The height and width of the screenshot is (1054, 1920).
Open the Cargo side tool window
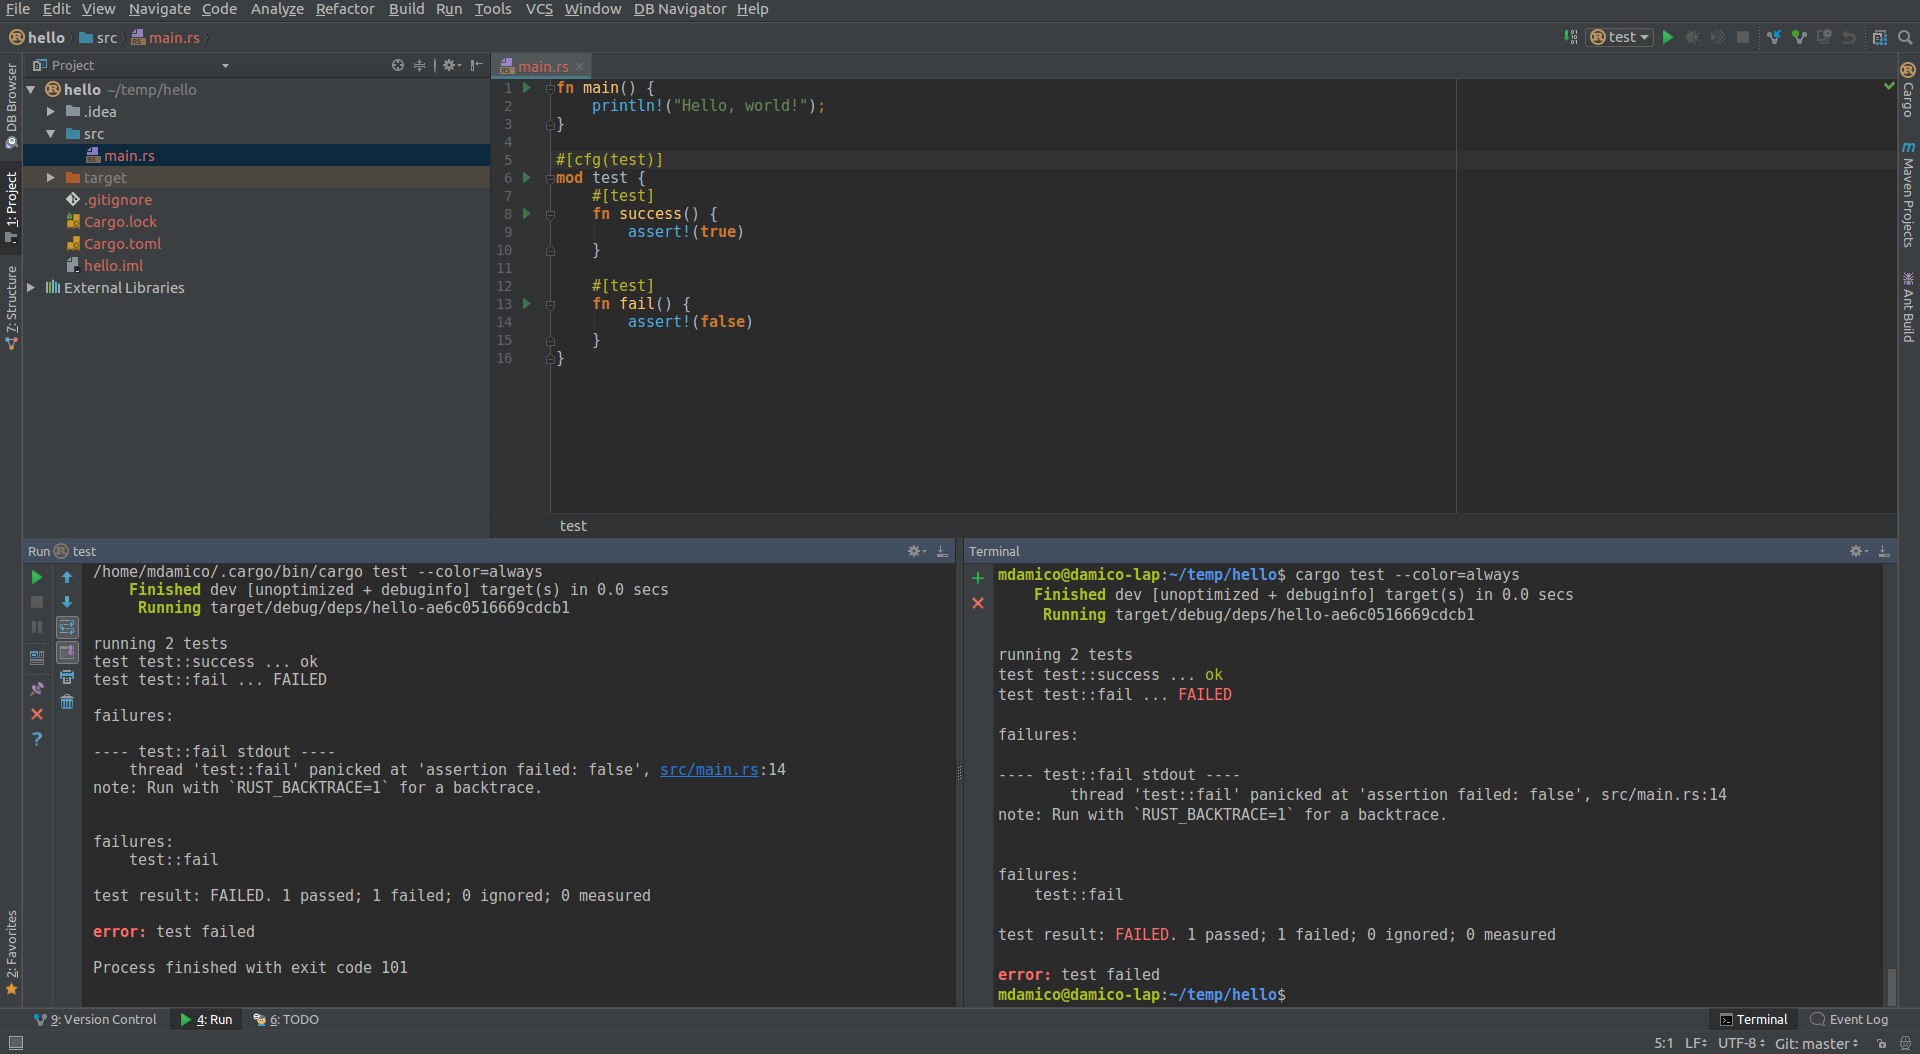point(1908,89)
